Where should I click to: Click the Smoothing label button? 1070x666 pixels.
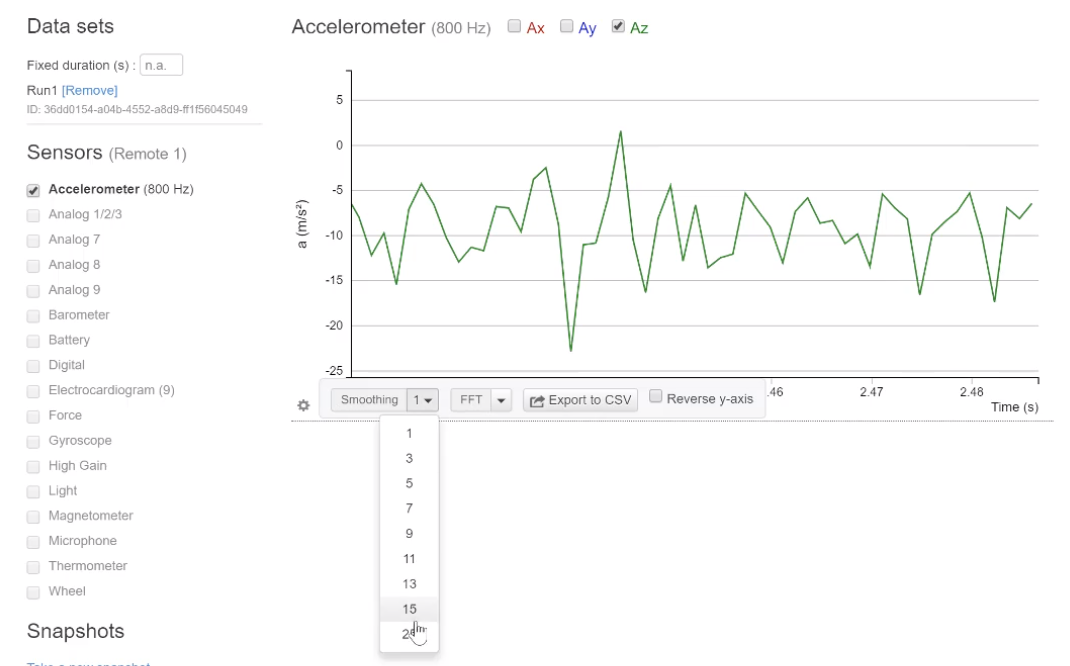[x=369, y=400]
